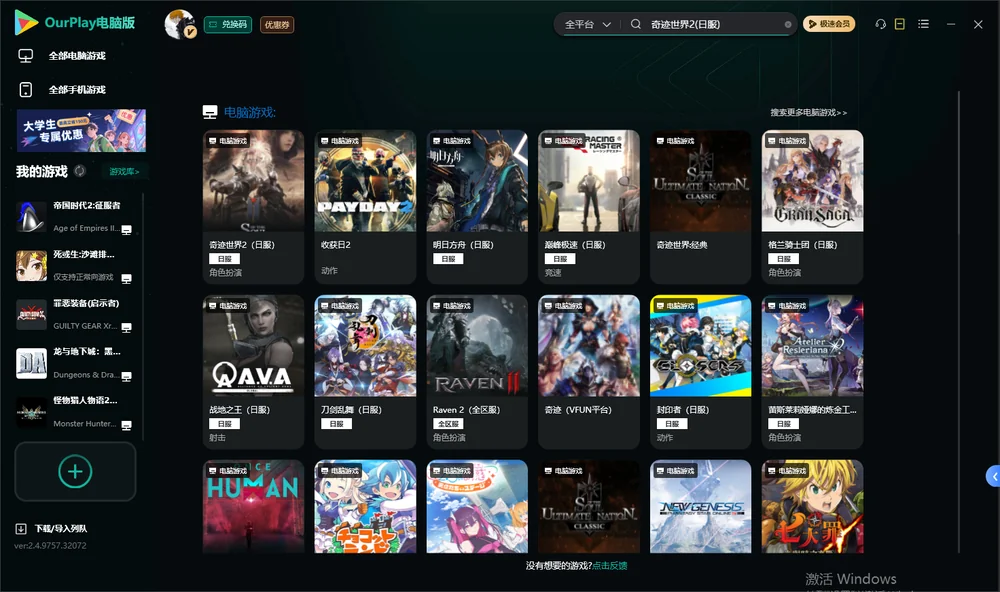
Task: Open the 奇迹 (VFUN平台) game card
Action: tap(589, 371)
